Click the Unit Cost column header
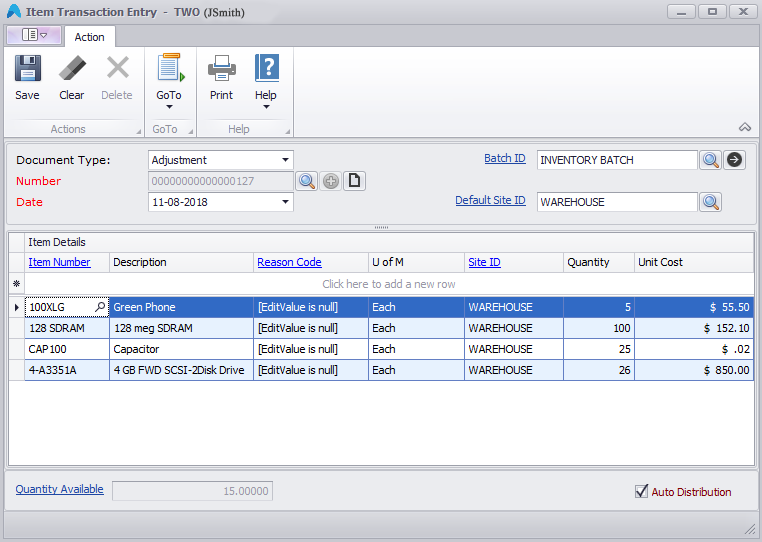The image size is (762, 542). (x=694, y=262)
